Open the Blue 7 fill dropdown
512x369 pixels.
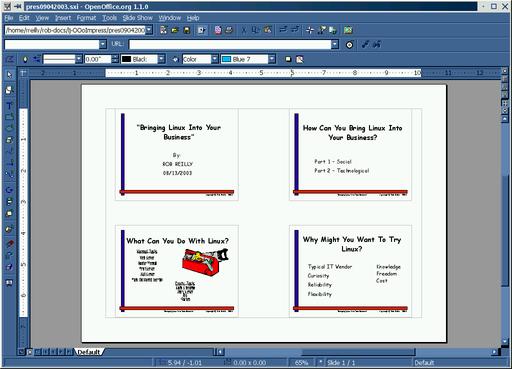(x=272, y=59)
